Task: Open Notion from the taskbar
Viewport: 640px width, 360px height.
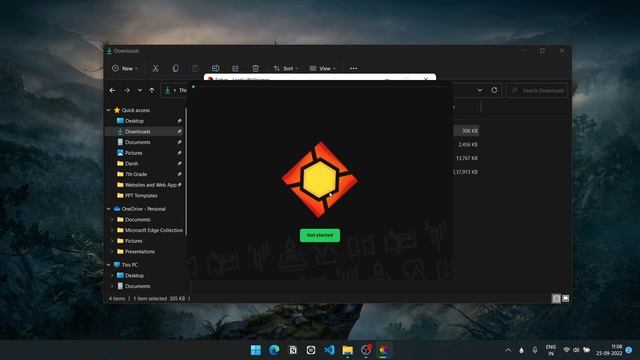Action: tap(293, 350)
